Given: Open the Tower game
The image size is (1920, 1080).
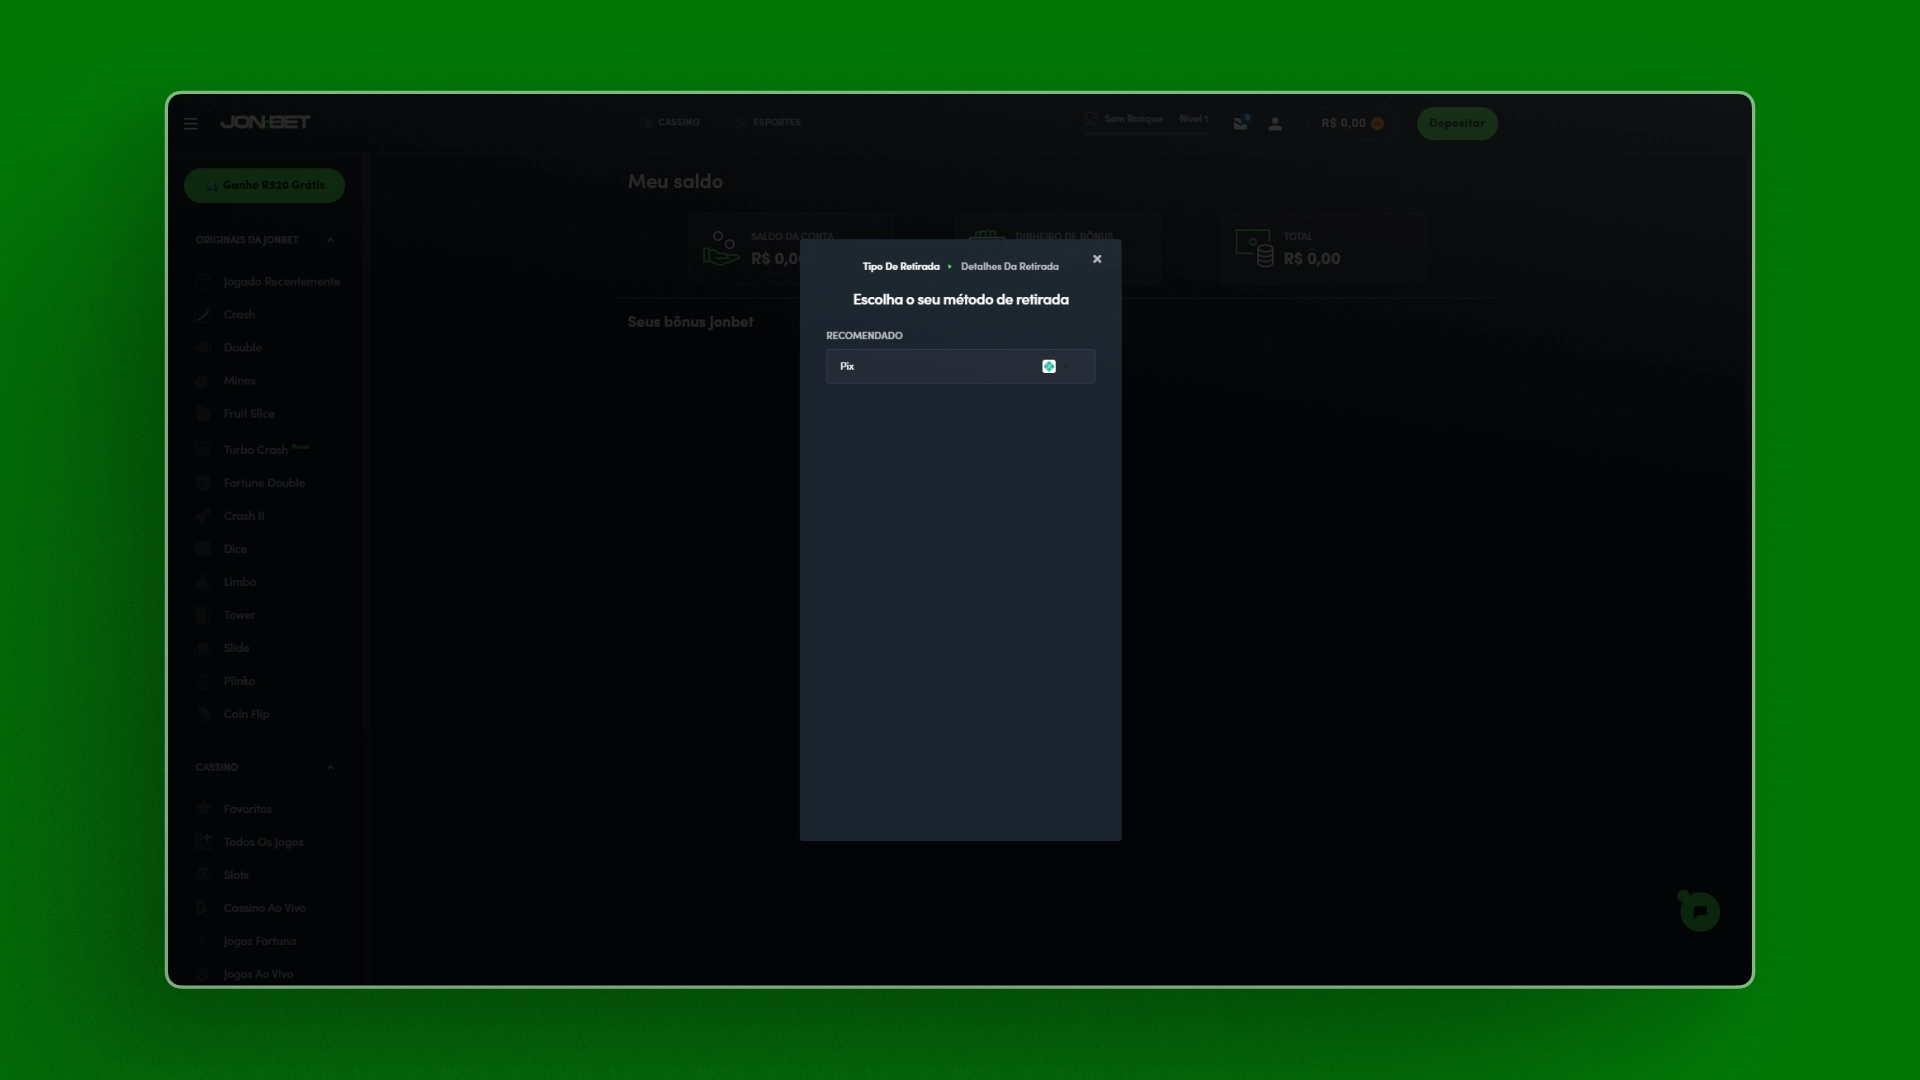Looking at the screenshot, I should [226, 615].
